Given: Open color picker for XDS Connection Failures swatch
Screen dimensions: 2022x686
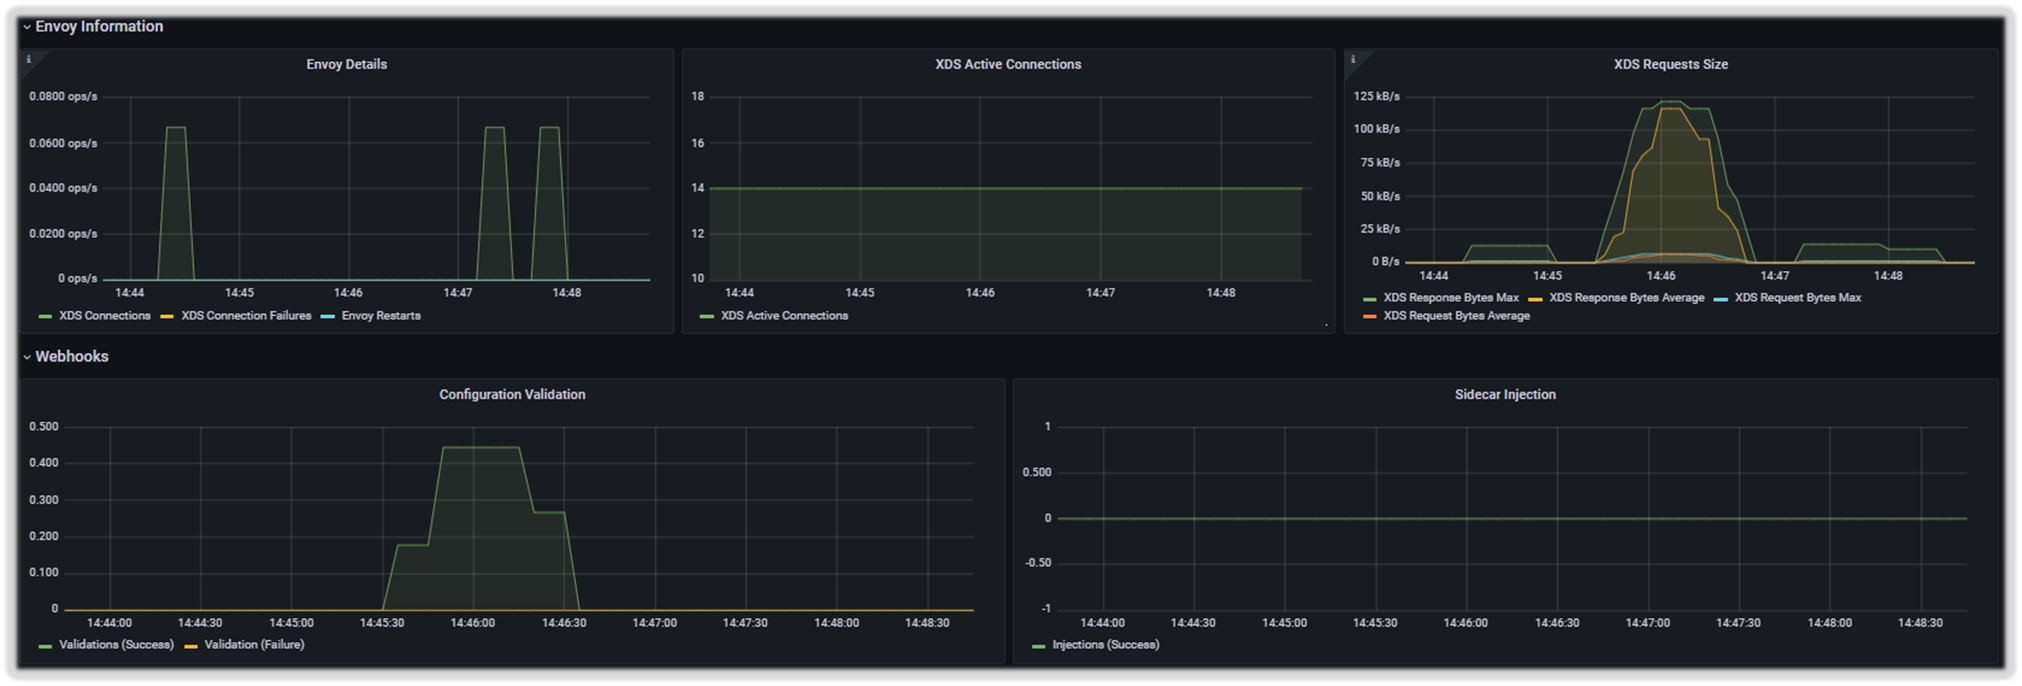Looking at the screenshot, I should click(167, 317).
